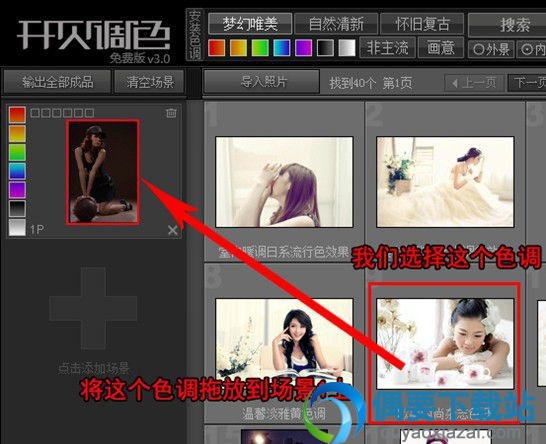Click the 安装色调 install tones label

pyautogui.click(x=194, y=35)
